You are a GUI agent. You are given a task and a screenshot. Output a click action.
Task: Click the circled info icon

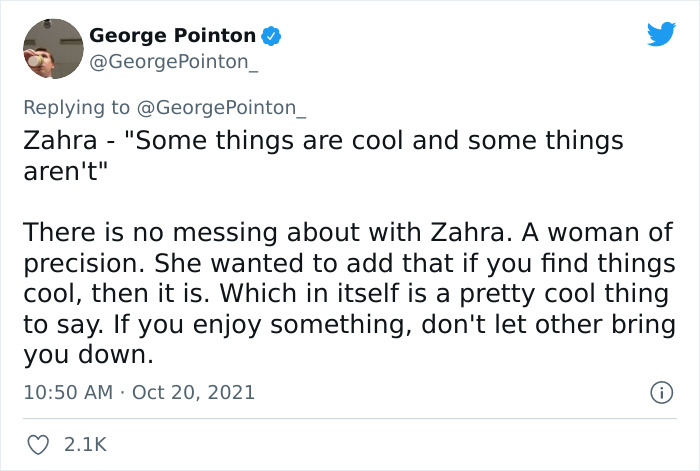[661, 393]
